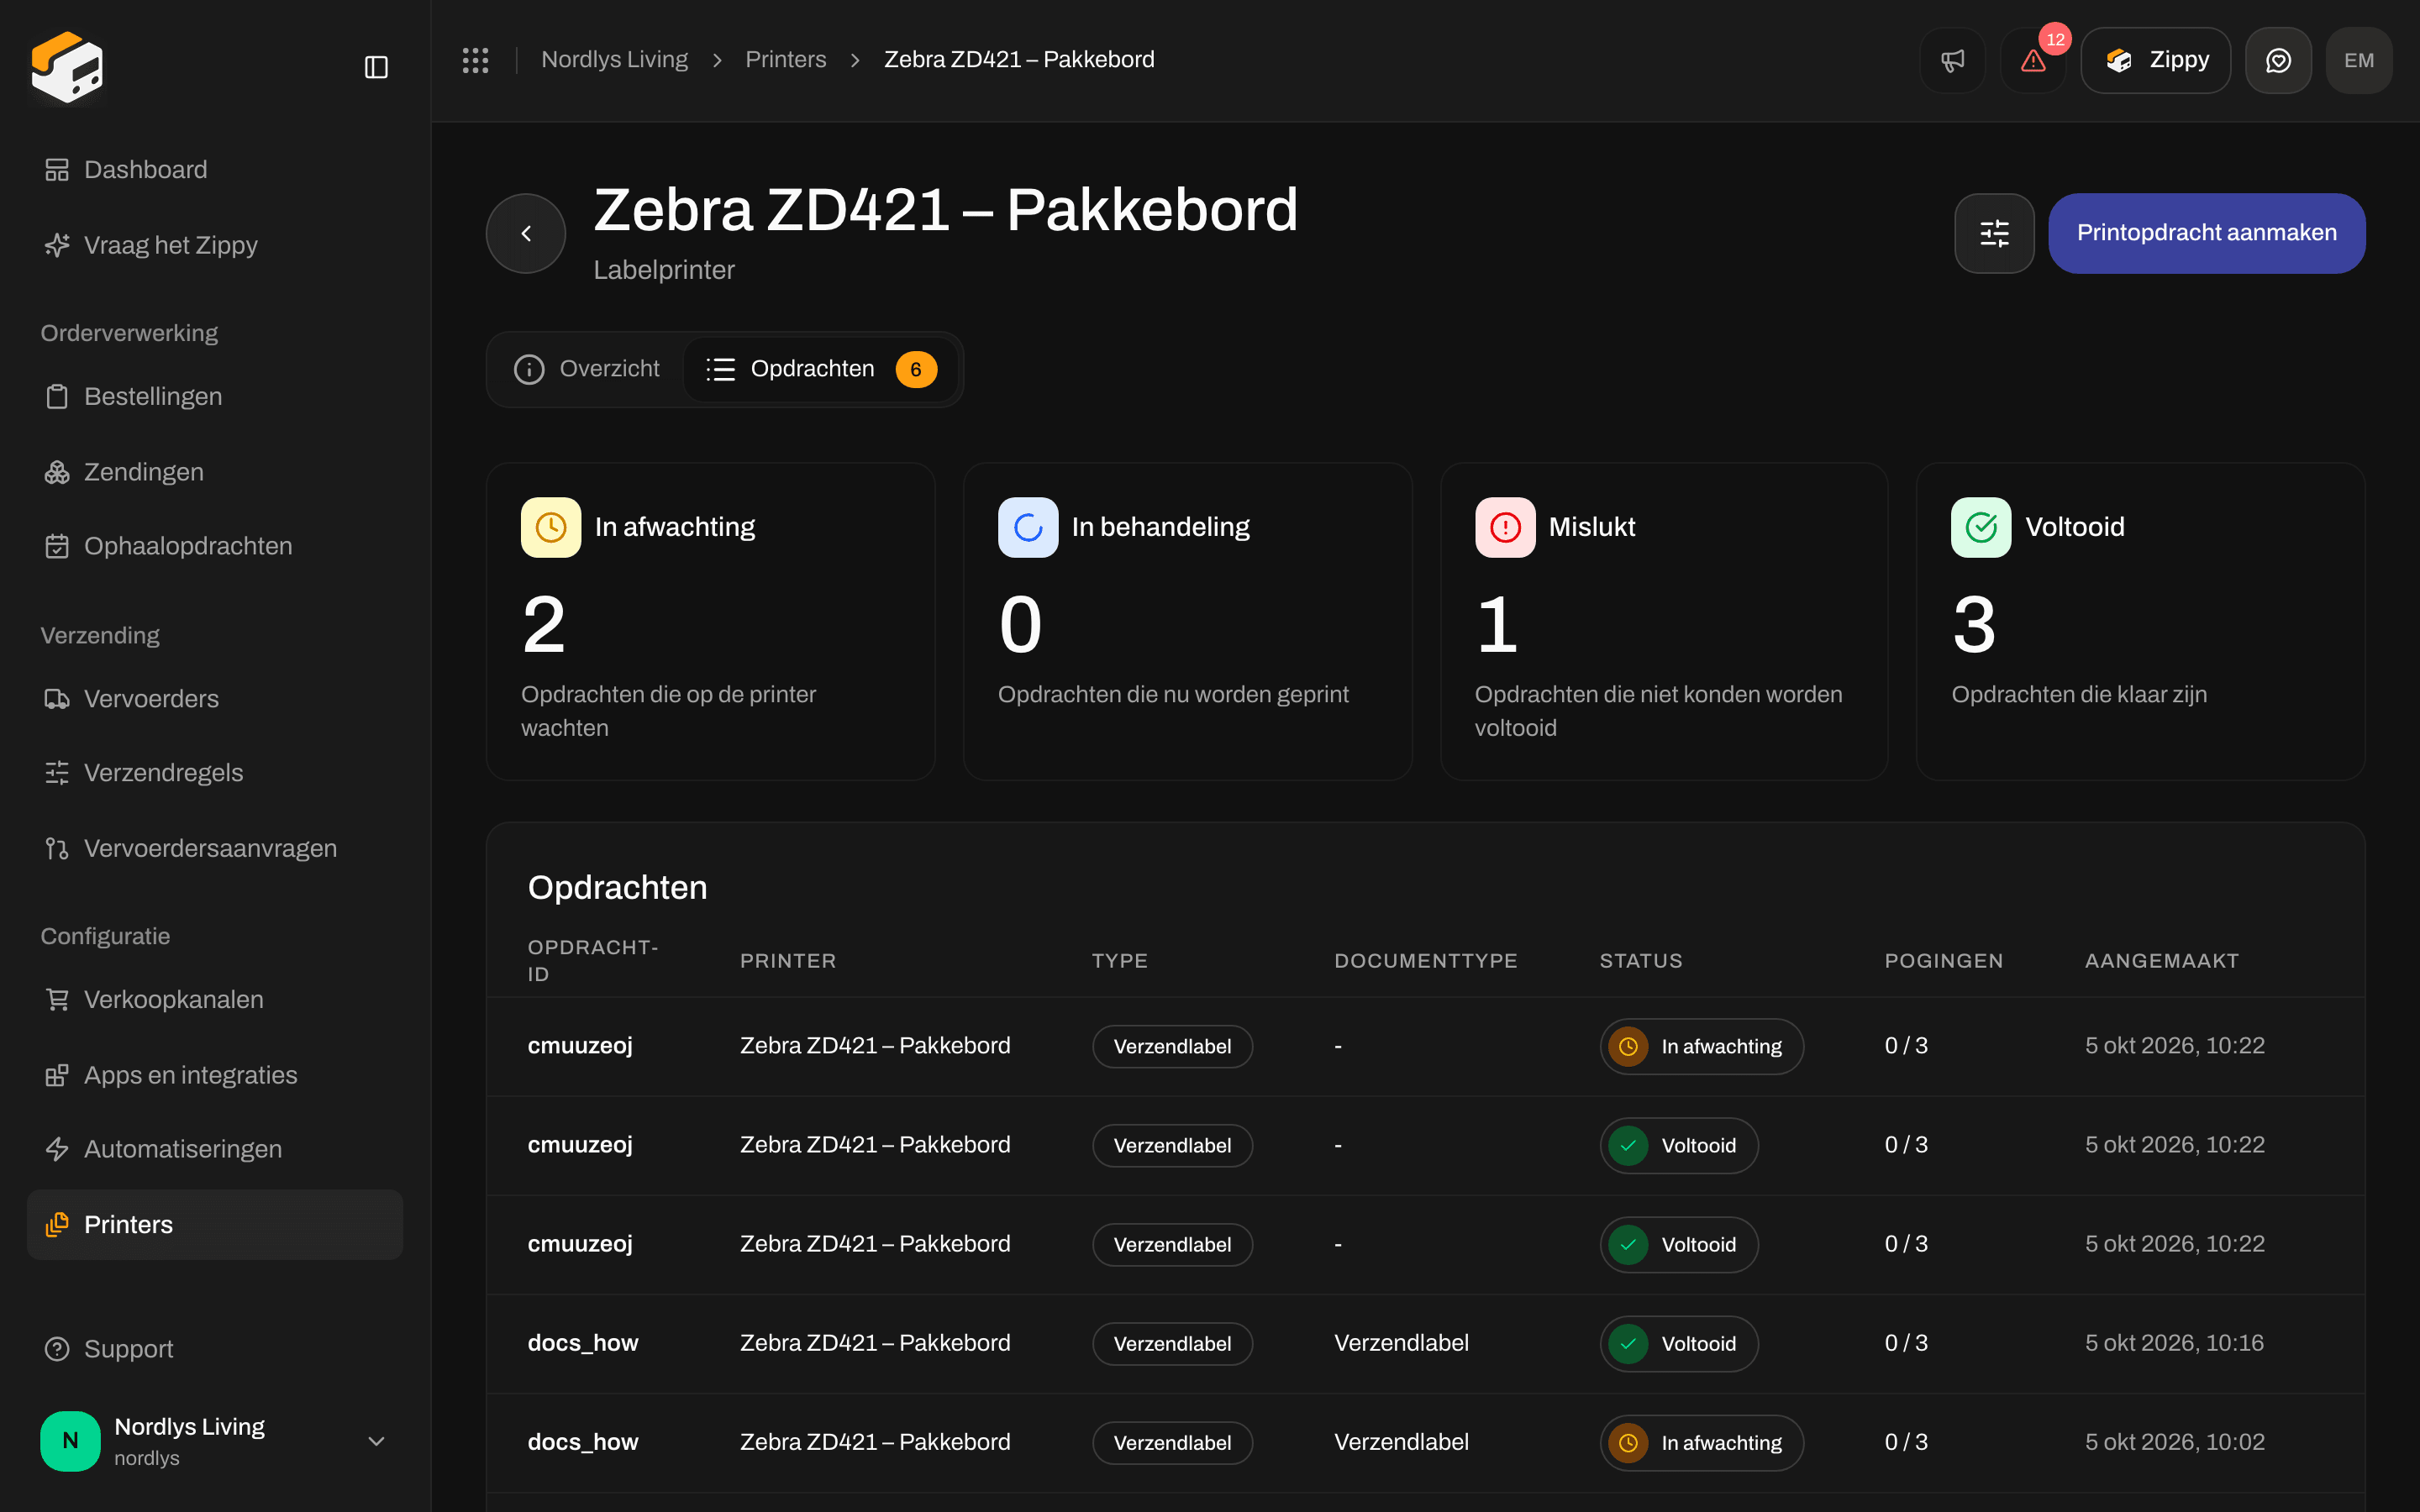This screenshot has width=2420, height=1512.
Task: Click Printers breadcrumb link
Action: click(785, 60)
